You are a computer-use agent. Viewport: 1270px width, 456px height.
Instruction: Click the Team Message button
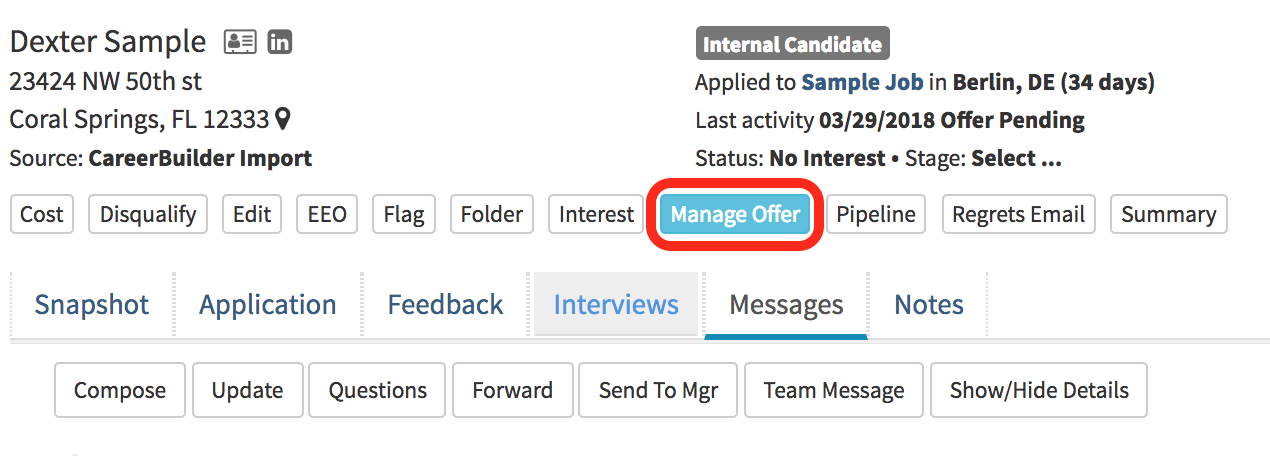[x=834, y=390]
